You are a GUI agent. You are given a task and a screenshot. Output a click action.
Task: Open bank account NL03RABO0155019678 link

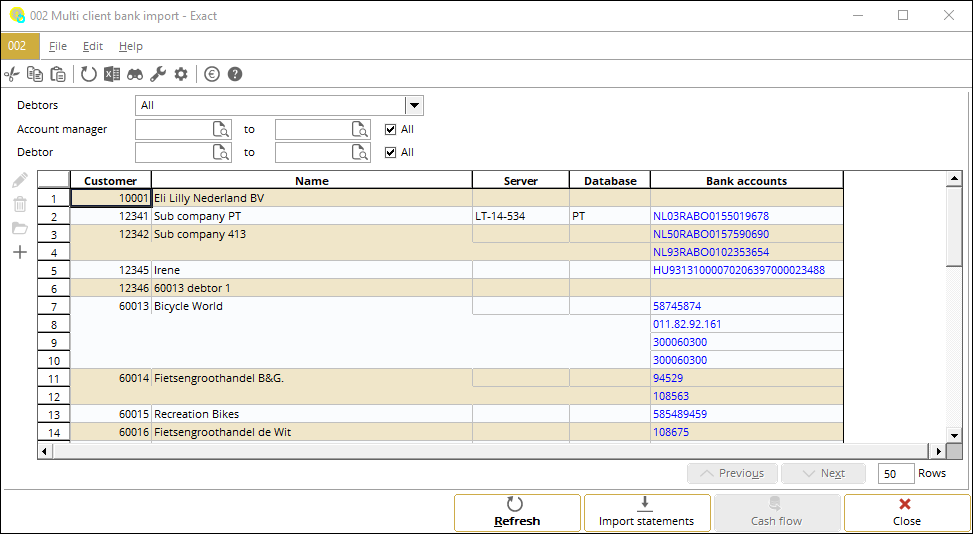(711, 216)
